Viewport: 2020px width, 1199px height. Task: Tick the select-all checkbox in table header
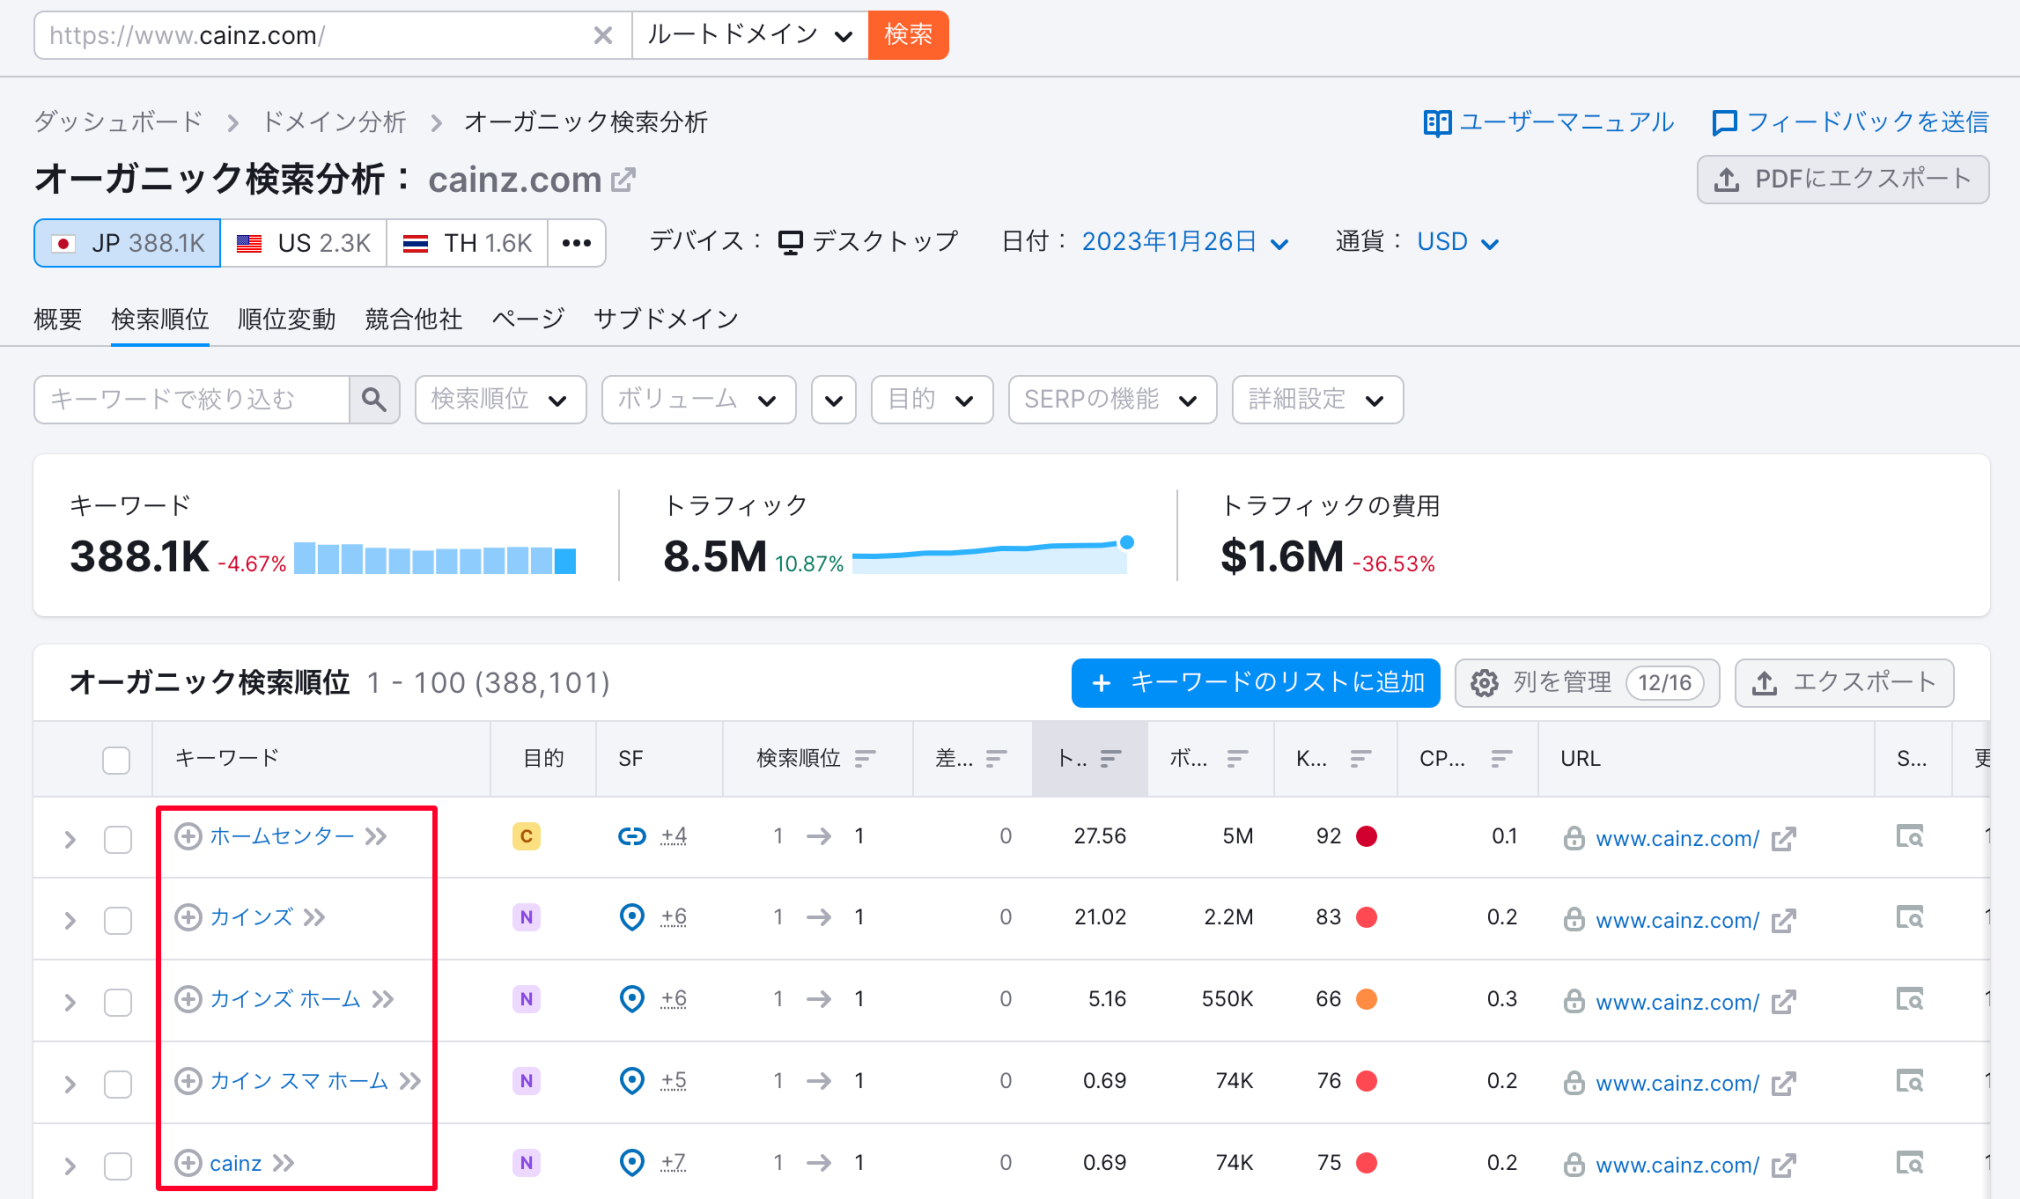point(116,760)
